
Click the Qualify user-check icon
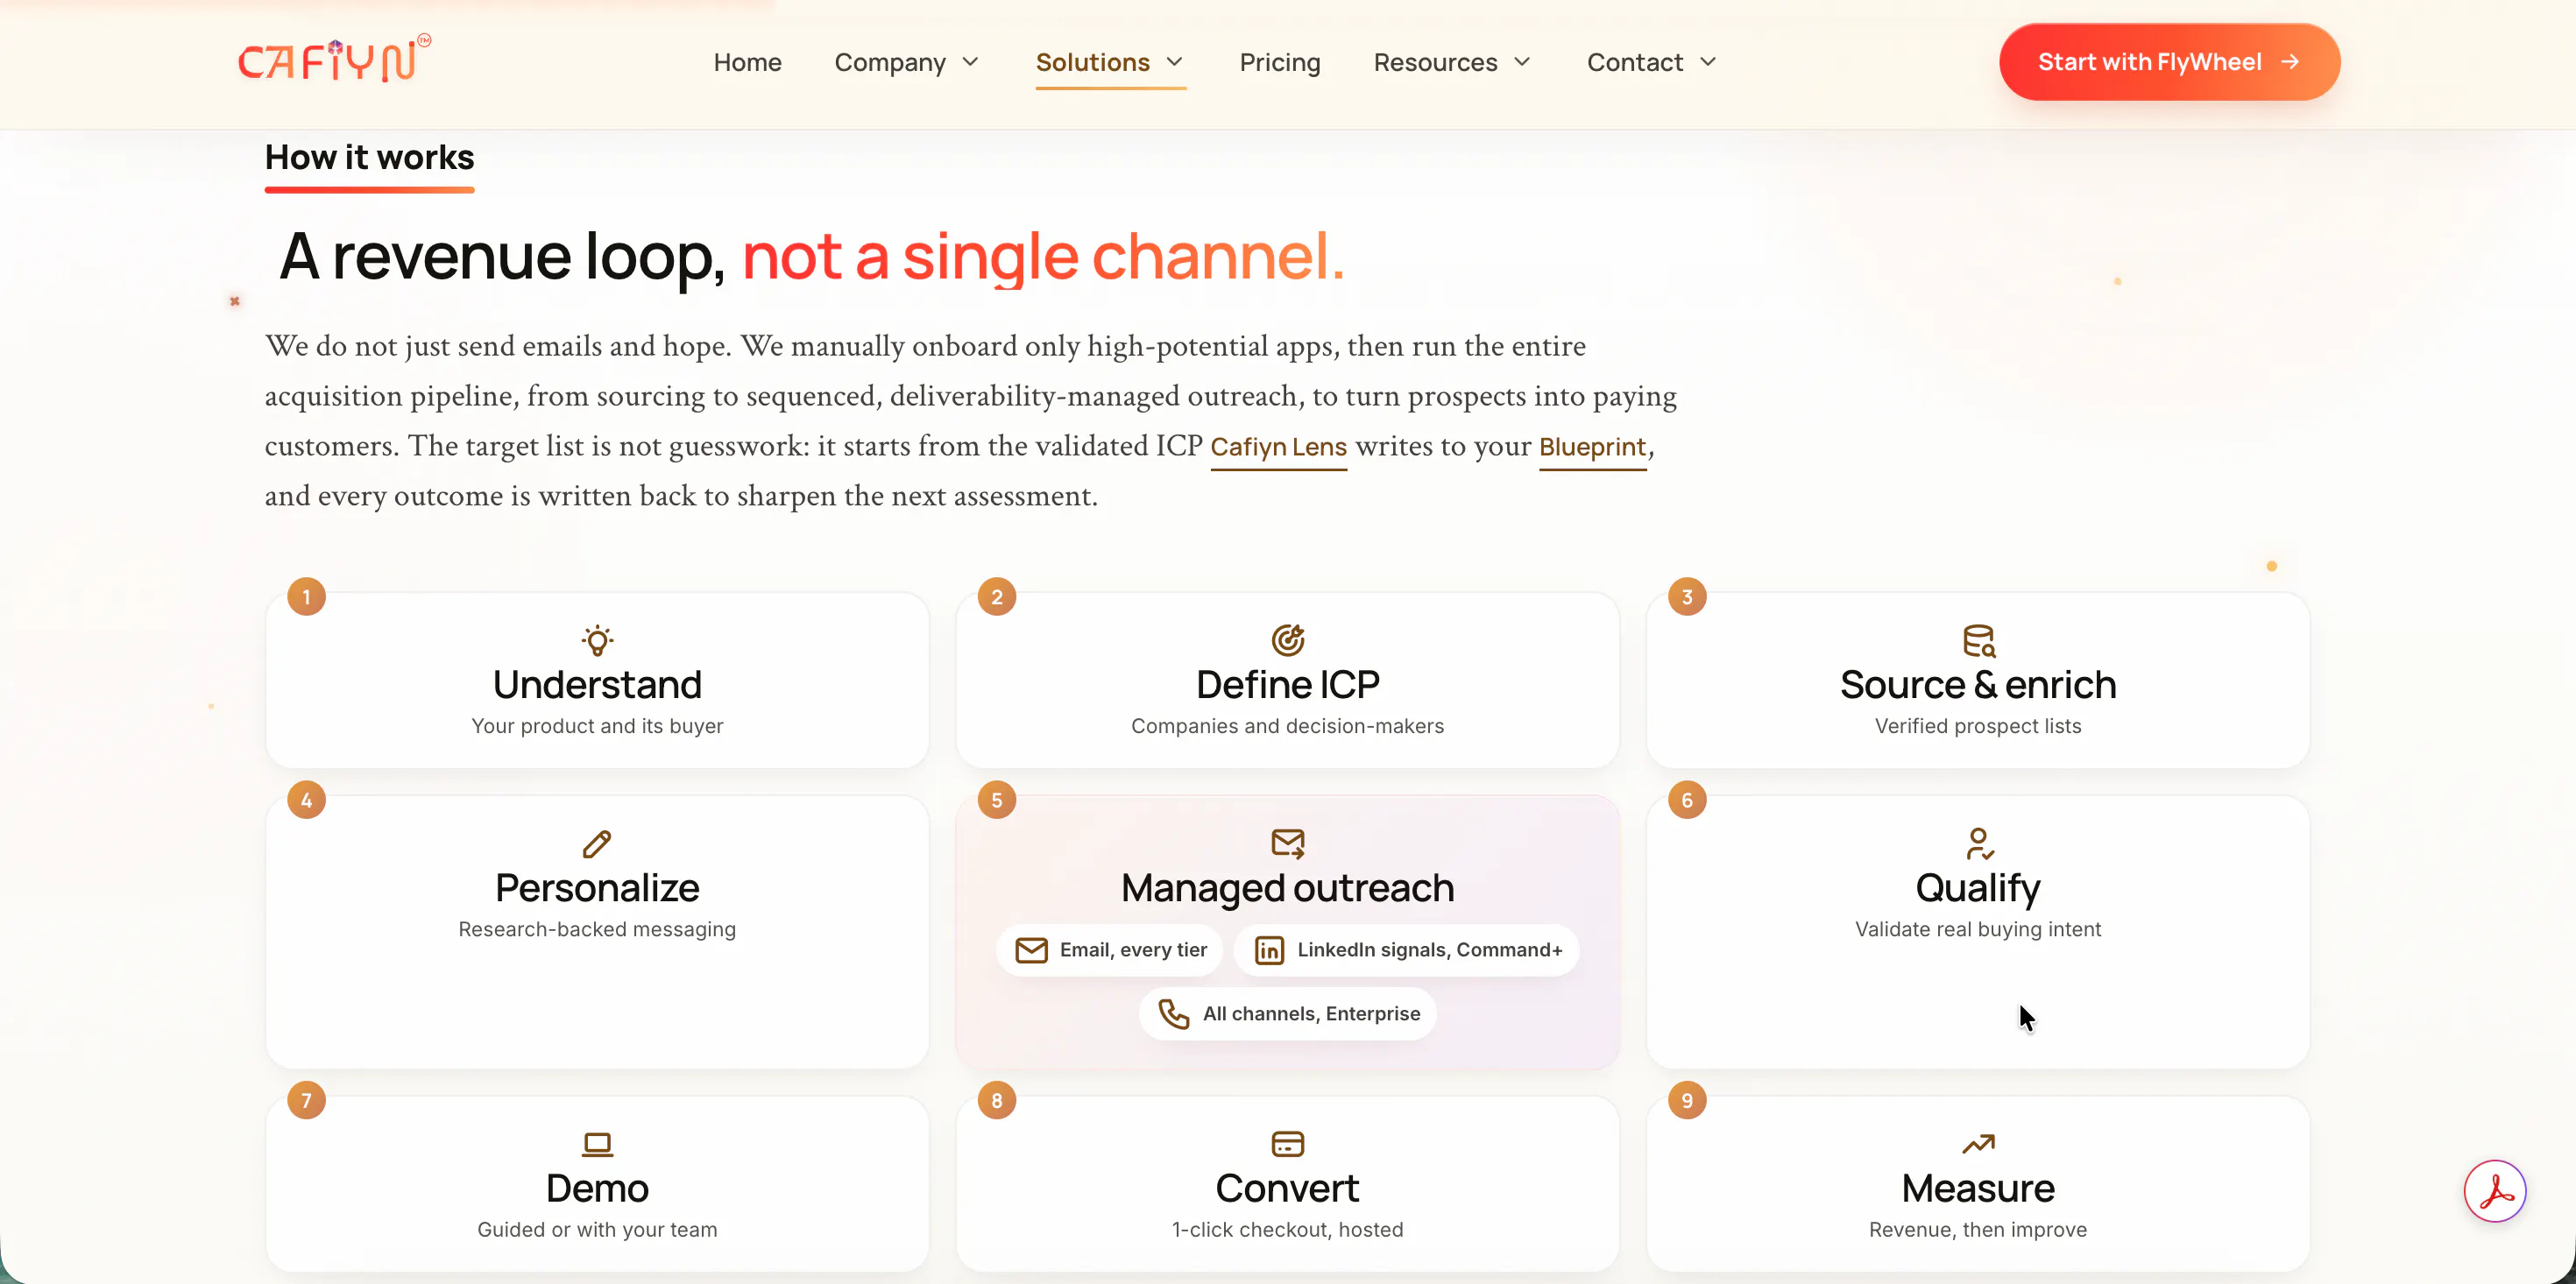[x=1978, y=843]
